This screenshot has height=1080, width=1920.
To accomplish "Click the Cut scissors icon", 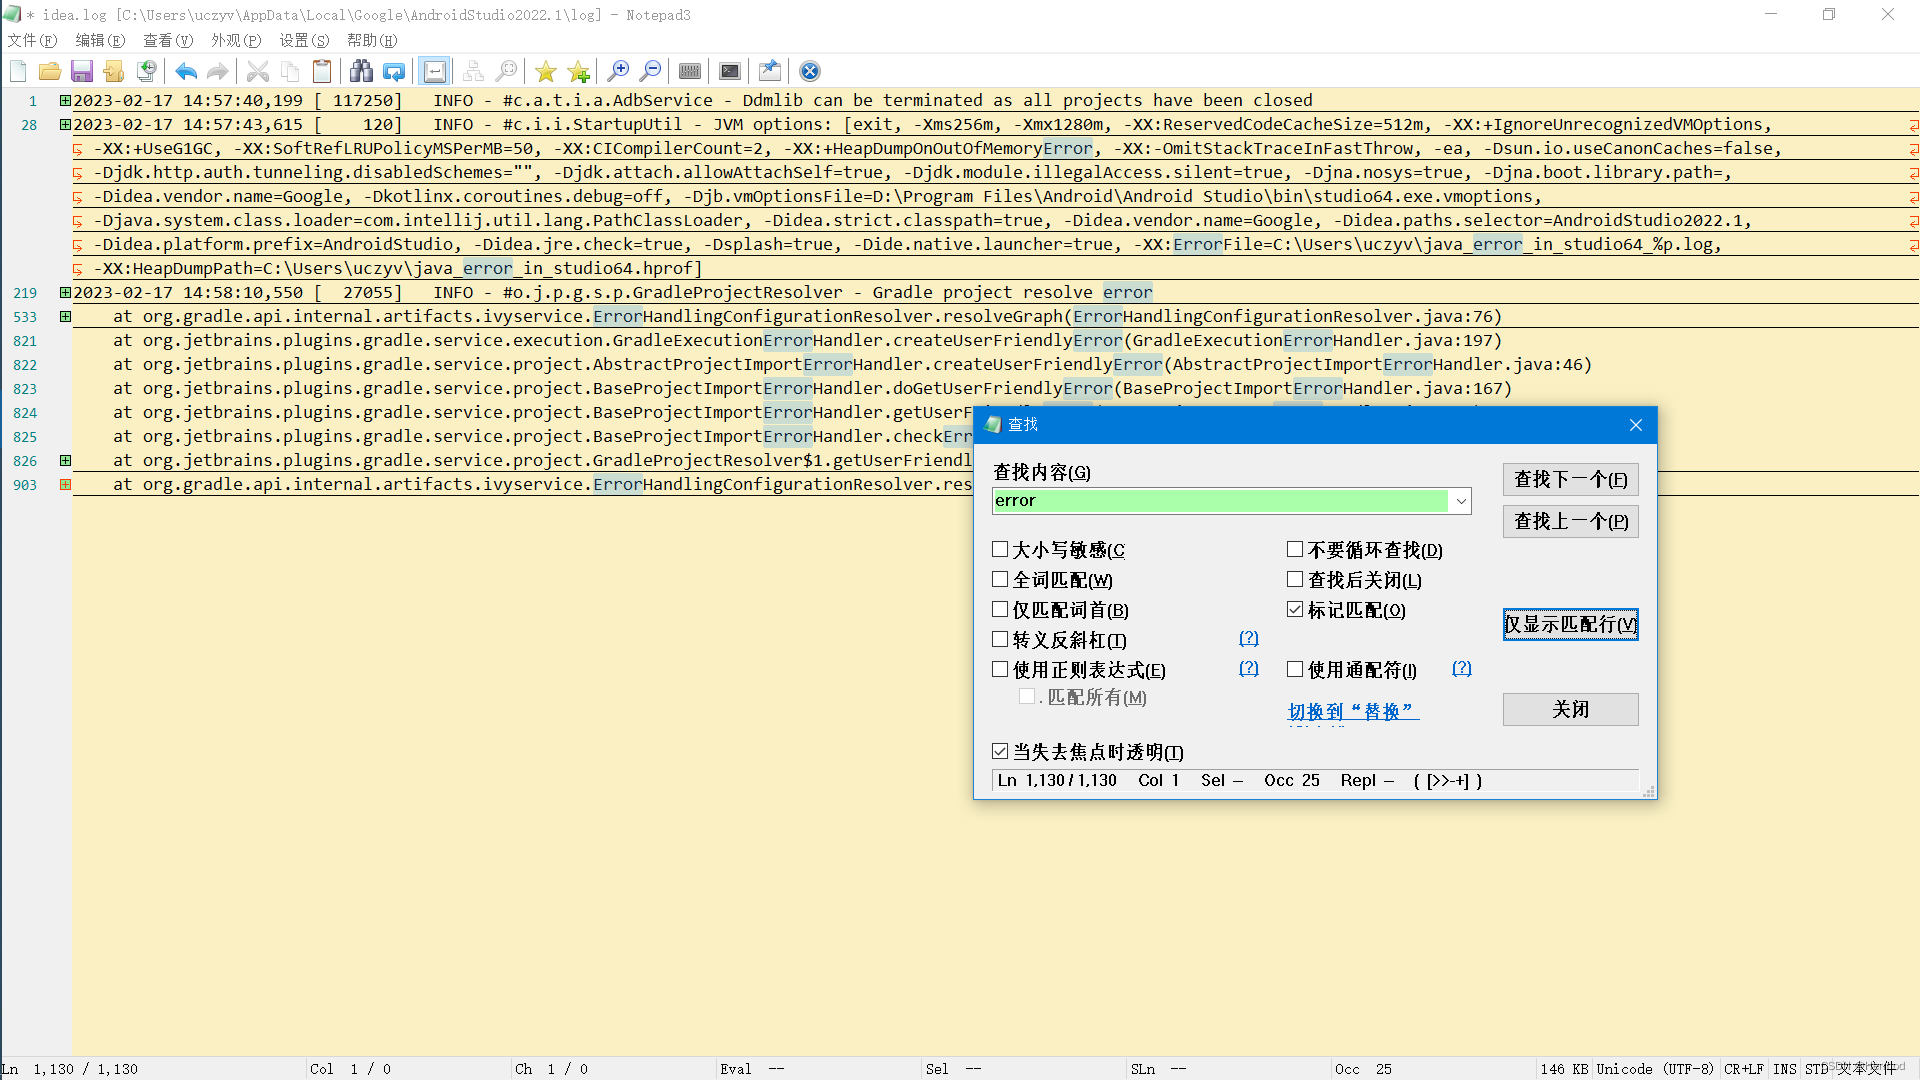I will click(x=258, y=71).
